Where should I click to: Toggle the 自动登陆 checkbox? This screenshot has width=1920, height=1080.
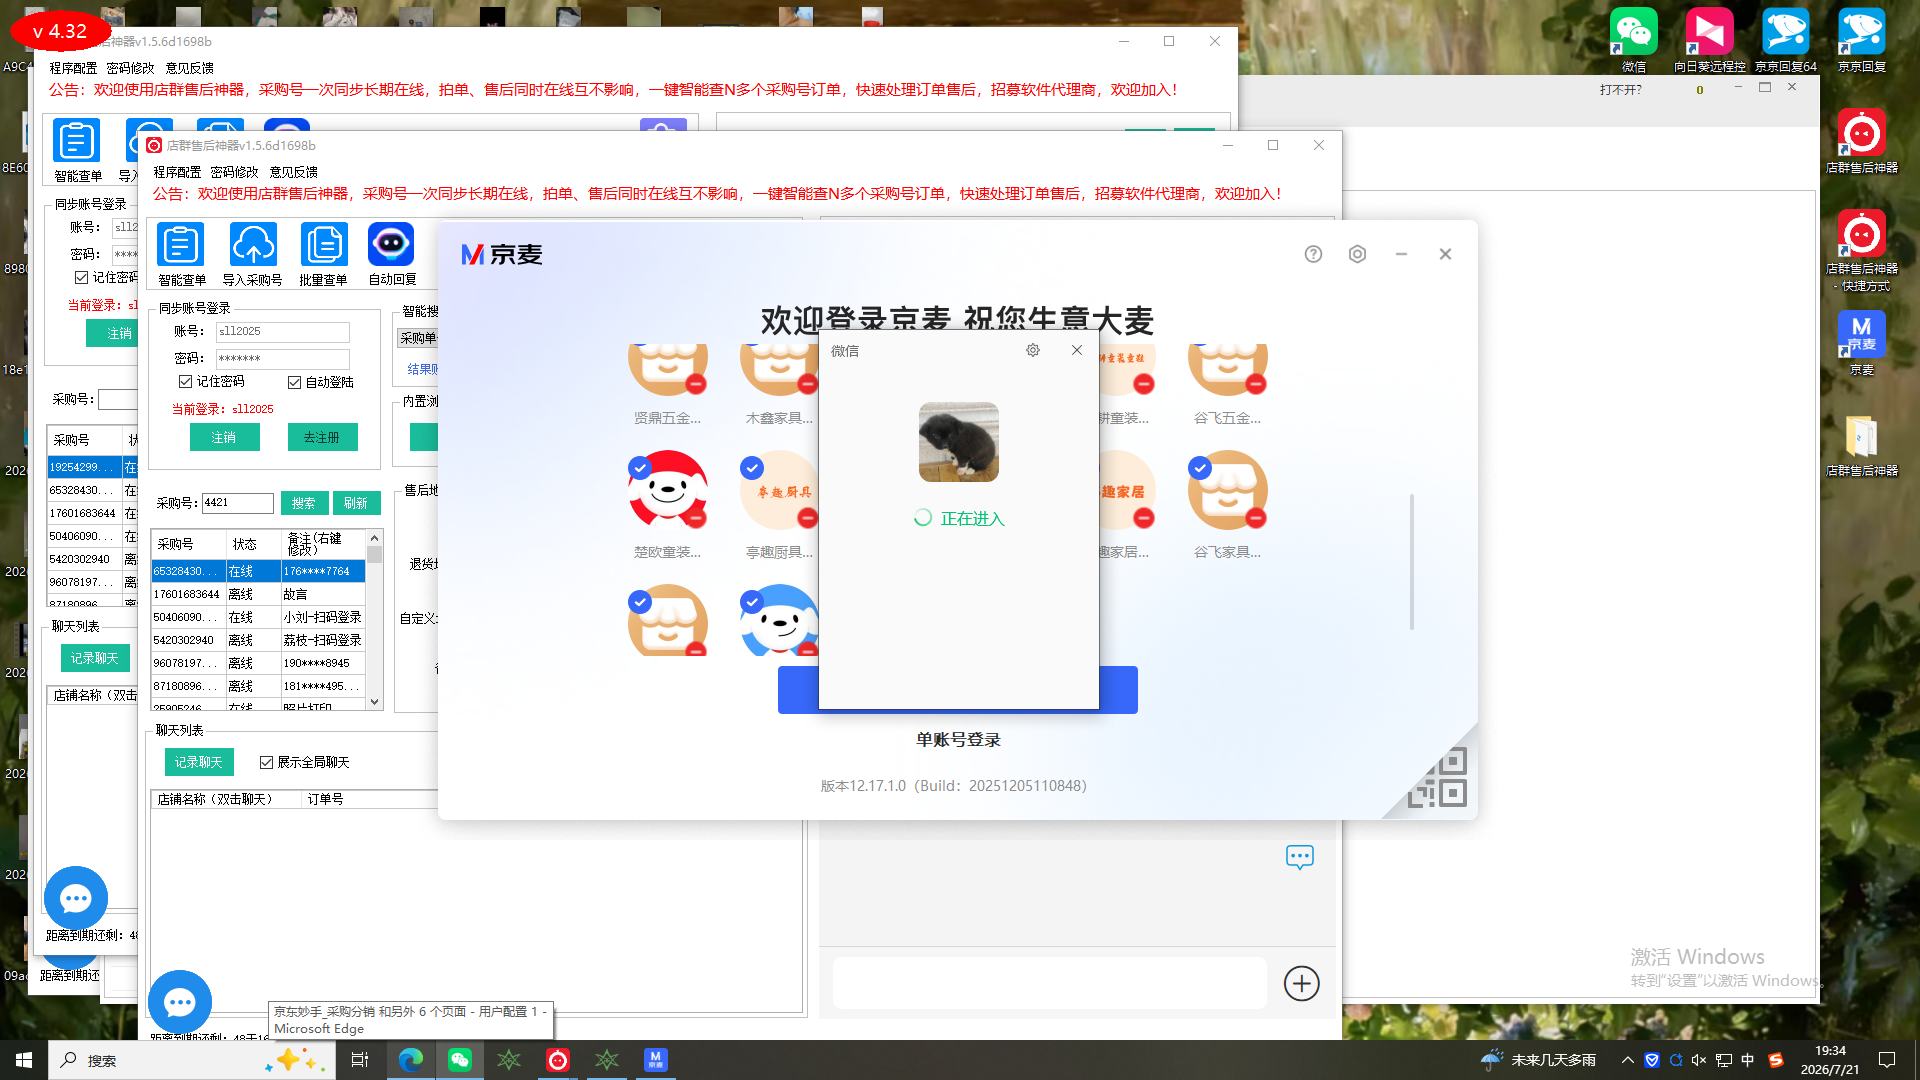pyautogui.click(x=294, y=382)
